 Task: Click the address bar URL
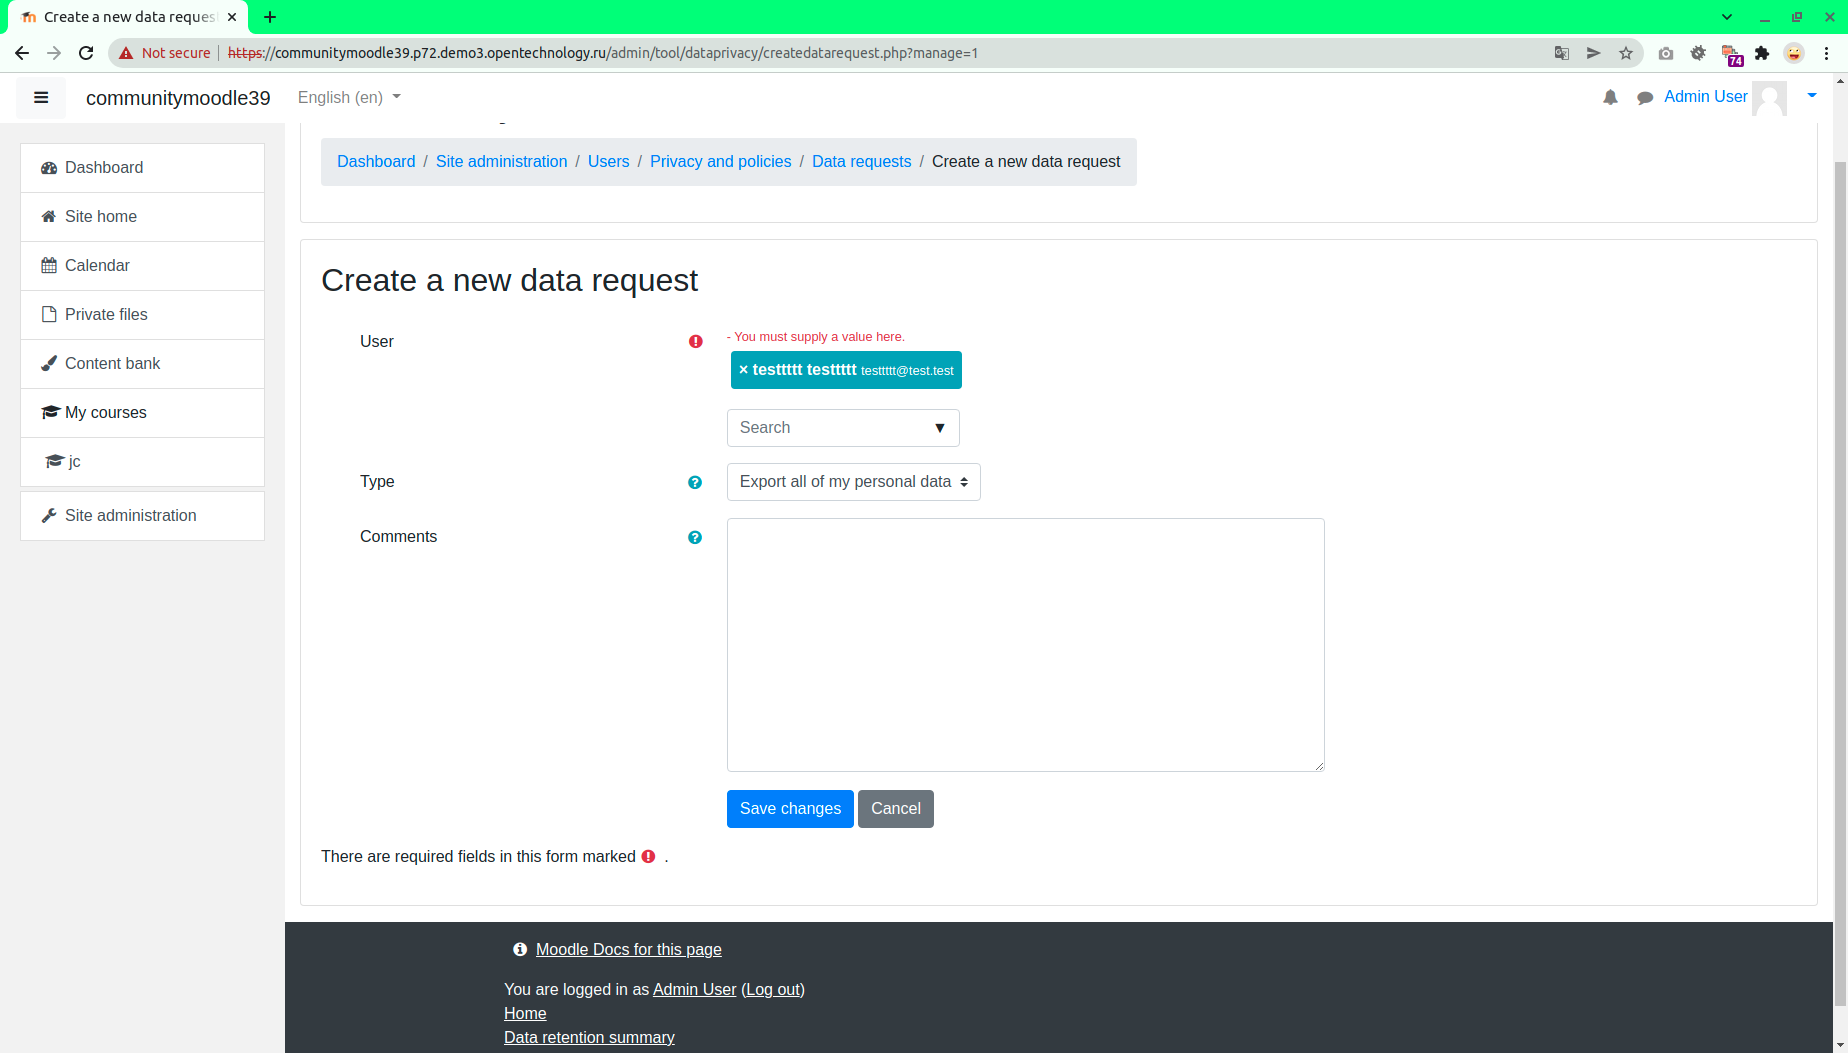[x=603, y=53]
